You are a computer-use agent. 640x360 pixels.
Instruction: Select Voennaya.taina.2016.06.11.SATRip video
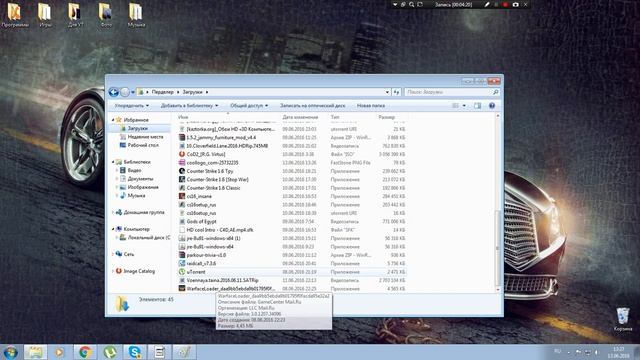tap(222, 280)
